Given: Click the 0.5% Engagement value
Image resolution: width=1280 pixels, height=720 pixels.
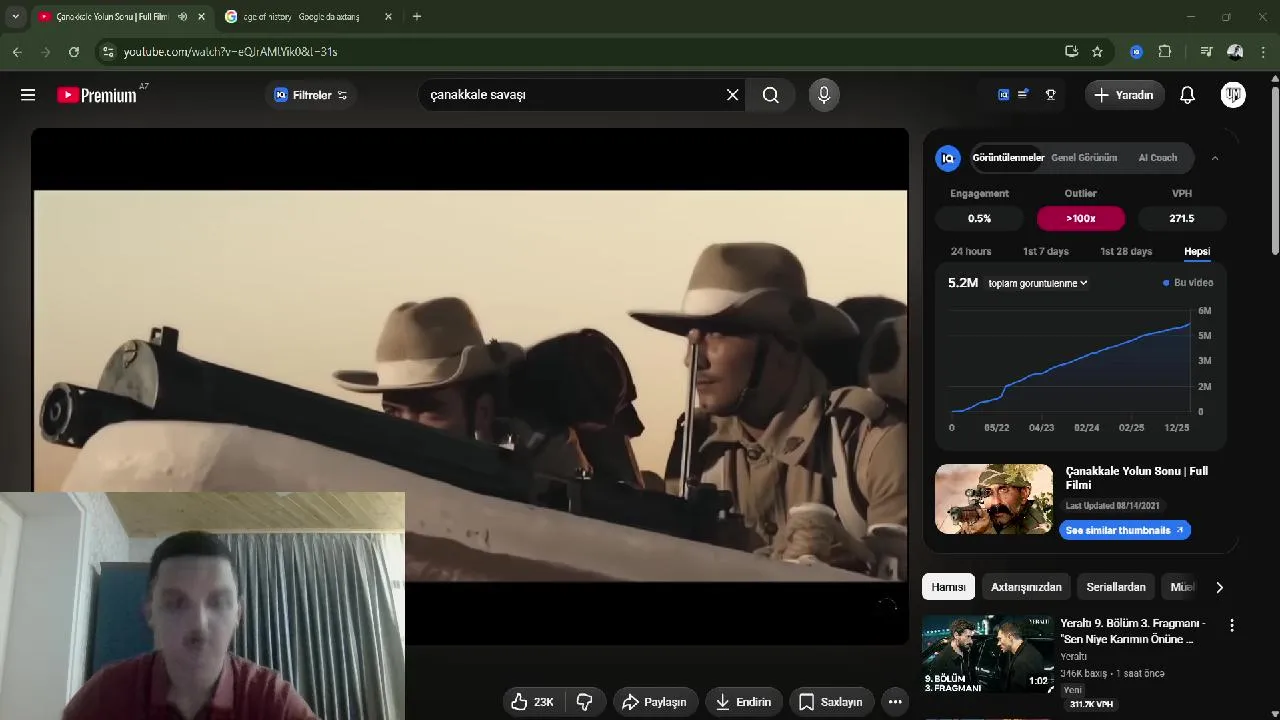Looking at the screenshot, I should point(980,218).
